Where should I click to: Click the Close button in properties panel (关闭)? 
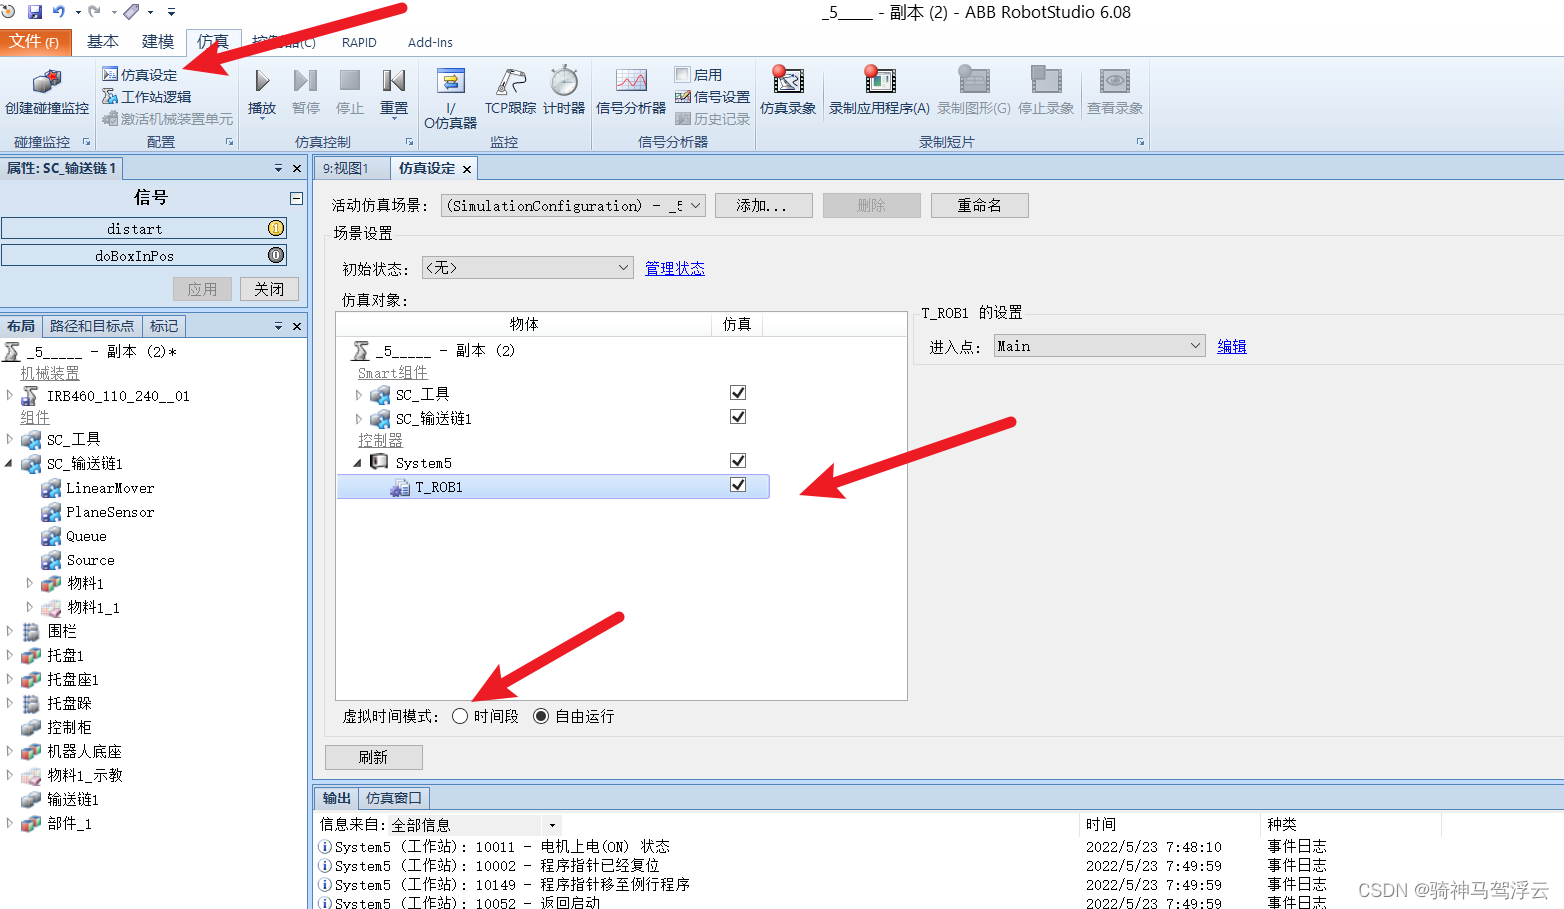269,289
